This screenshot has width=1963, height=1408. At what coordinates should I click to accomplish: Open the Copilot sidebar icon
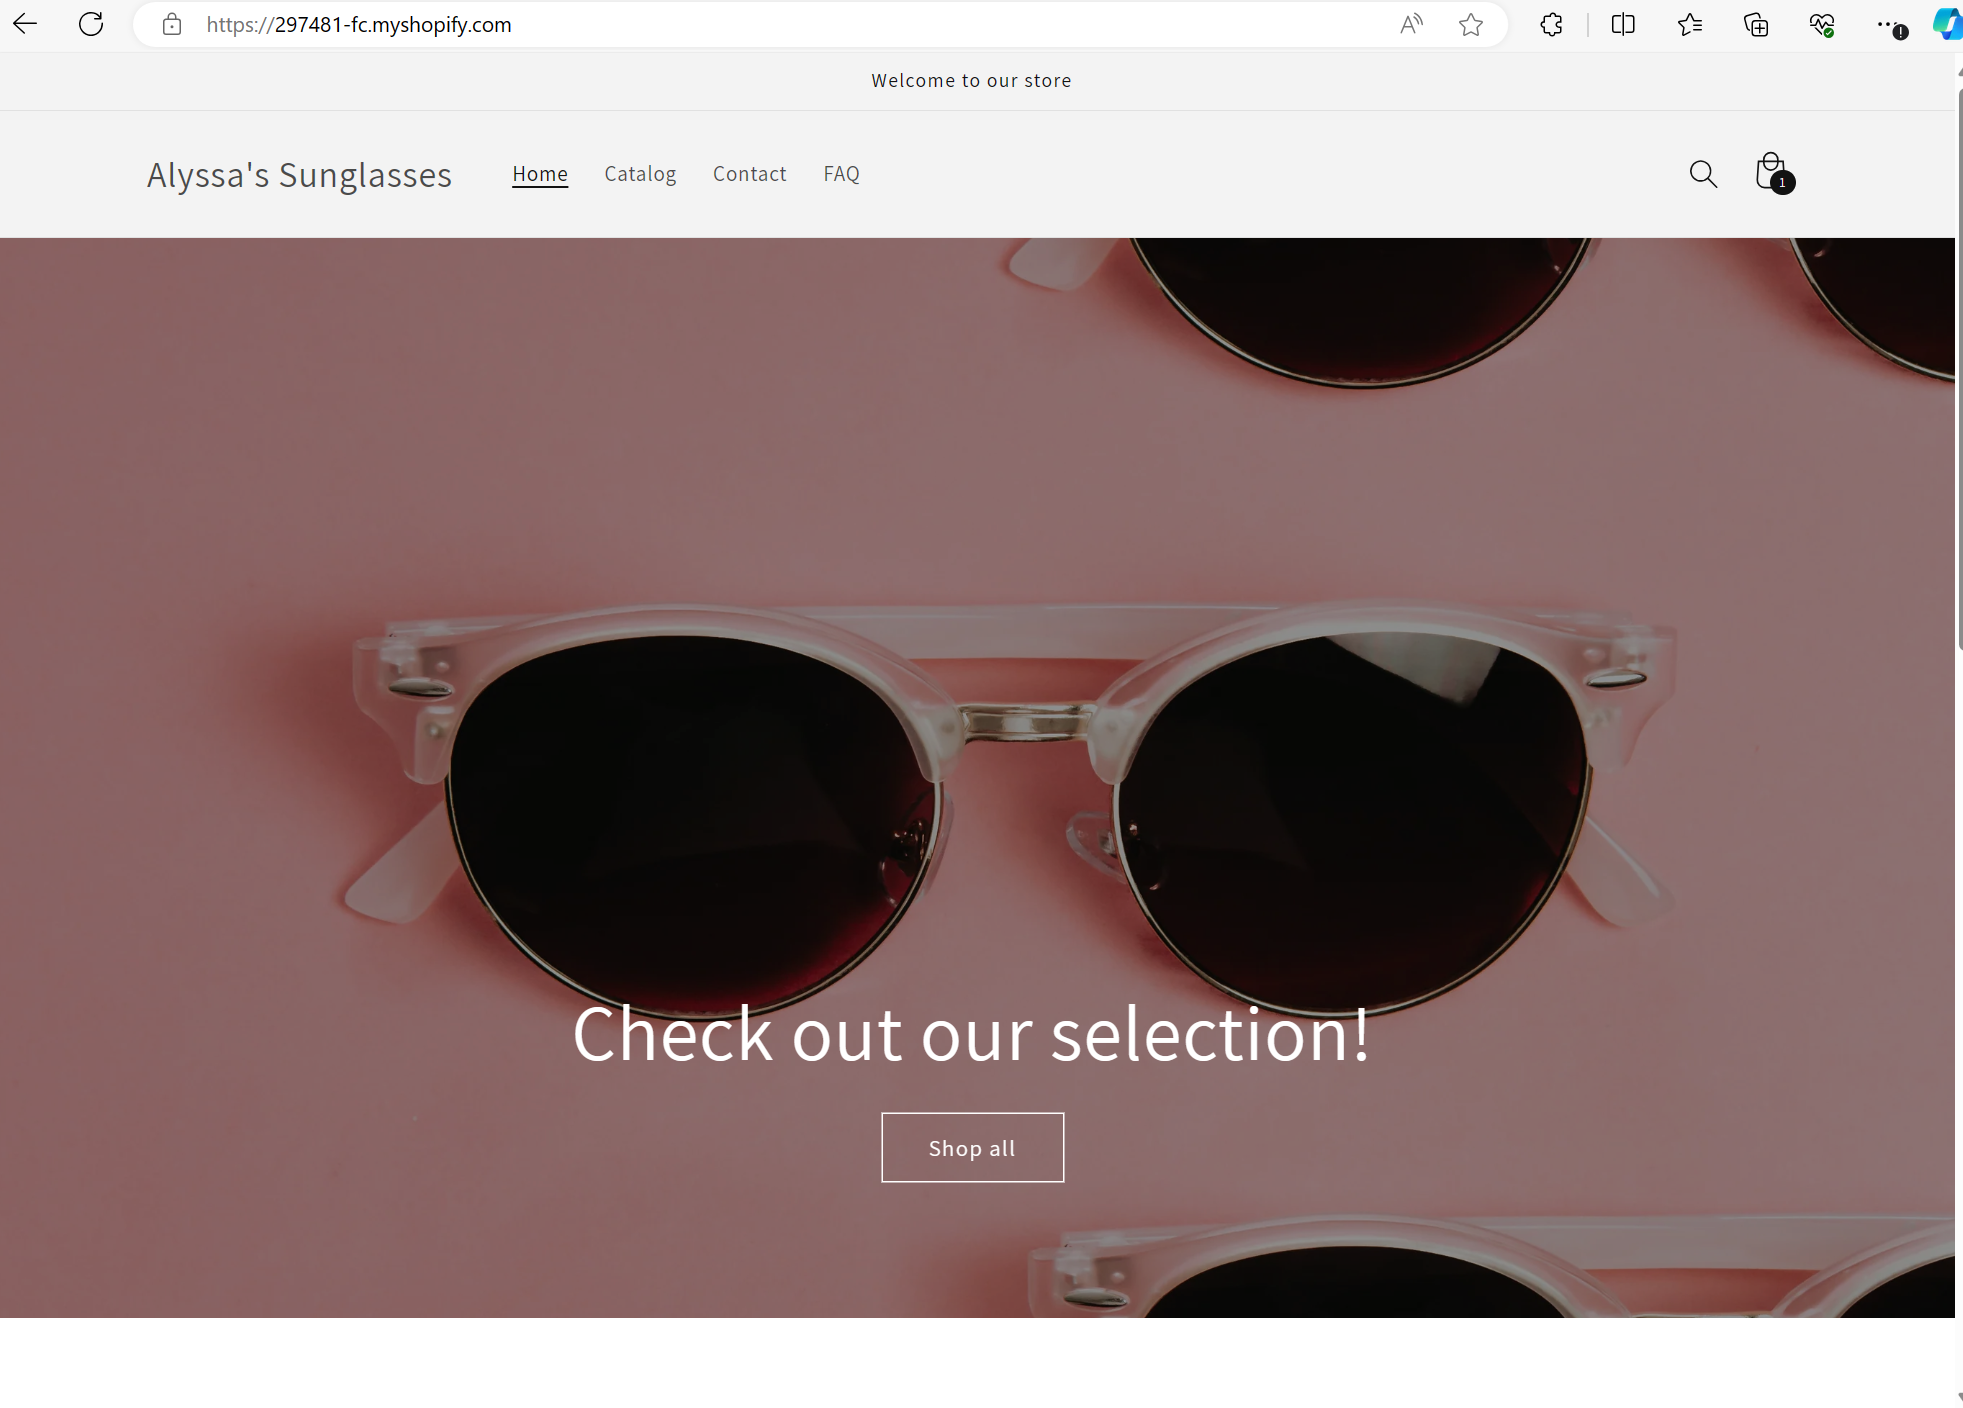tap(1947, 24)
